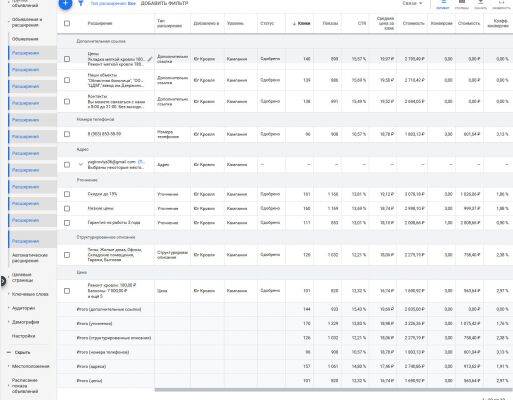This screenshot has height=400, width=513.
Task: Click 'ДОБАВИТЬ ФИЛЬТР'
Action: pyautogui.click(x=164, y=3)
